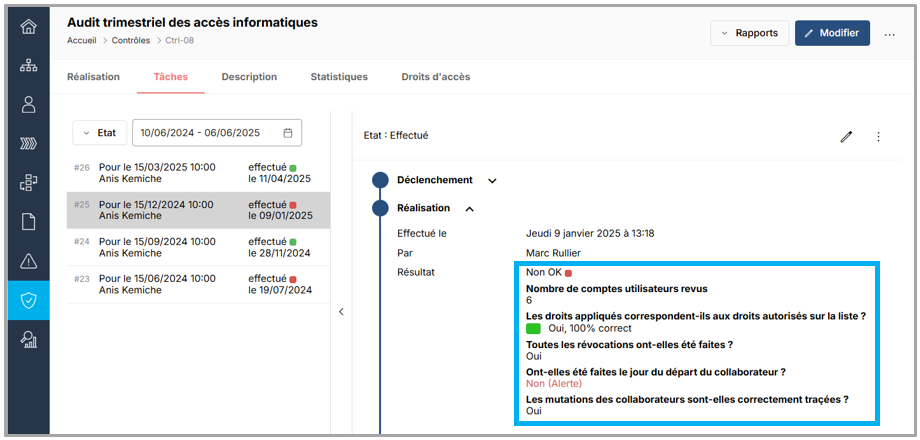Select the shield check controls icon
Image resolution: width=920 pixels, height=440 pixels.
pyautogui.click(x=28, y=300)
